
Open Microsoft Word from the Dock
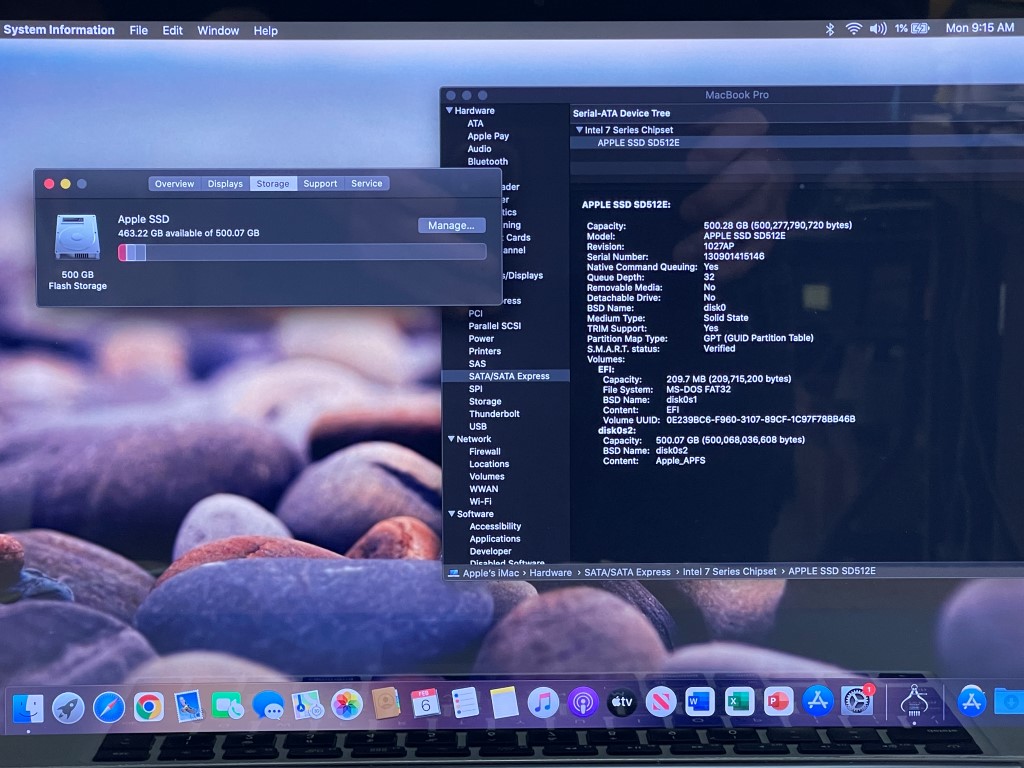tap(700, 702)
